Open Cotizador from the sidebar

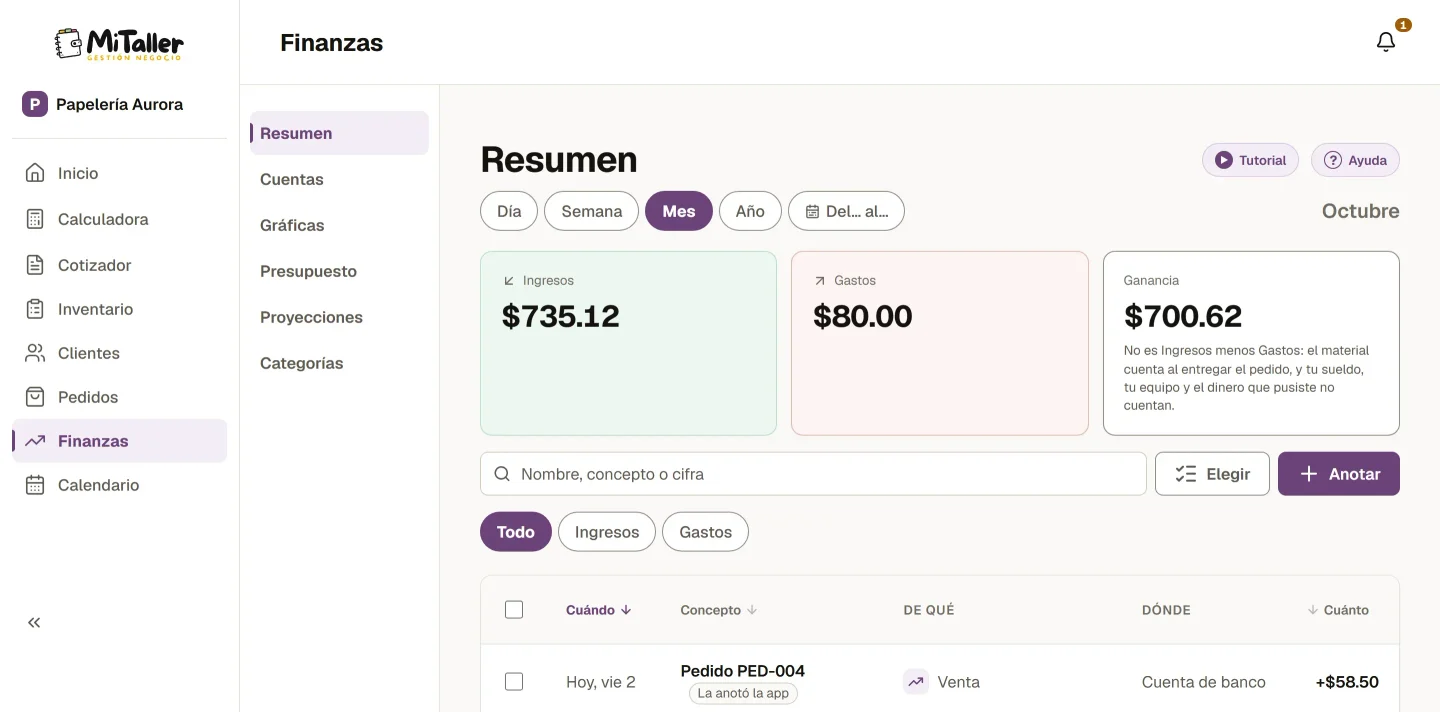119,265
